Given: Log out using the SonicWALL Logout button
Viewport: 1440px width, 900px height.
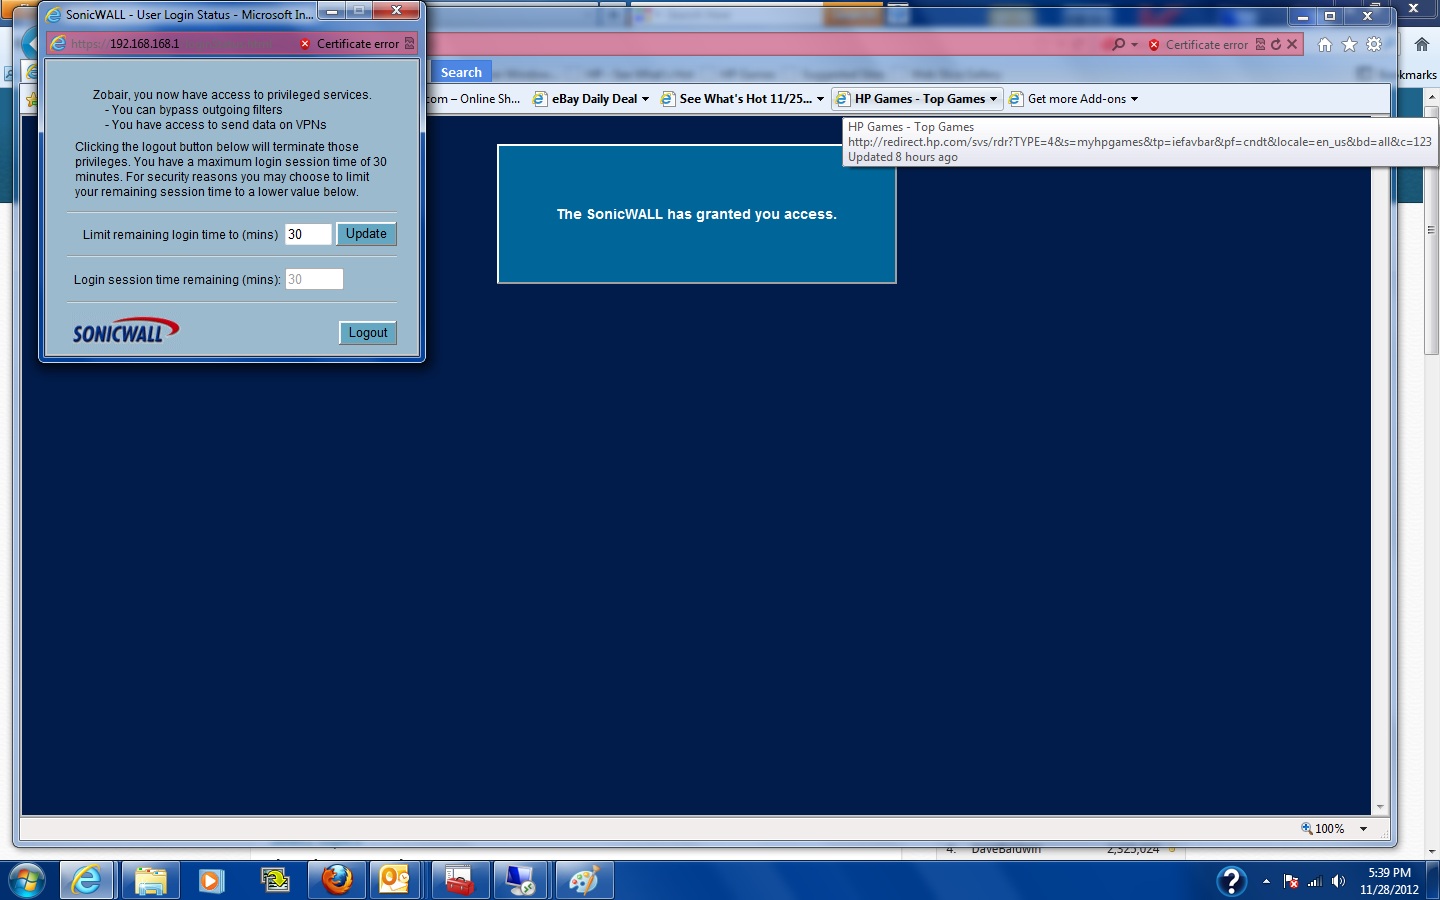Looking at the screenshot, I should tap(368, 333).
